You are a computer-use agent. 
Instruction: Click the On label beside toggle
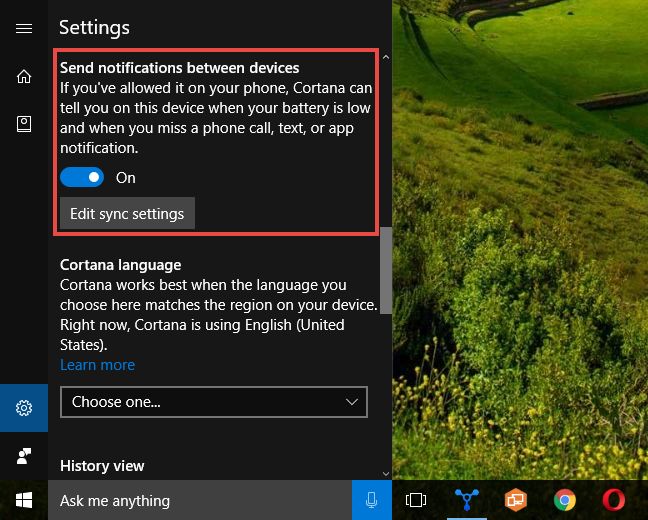[x=126, y=178]
